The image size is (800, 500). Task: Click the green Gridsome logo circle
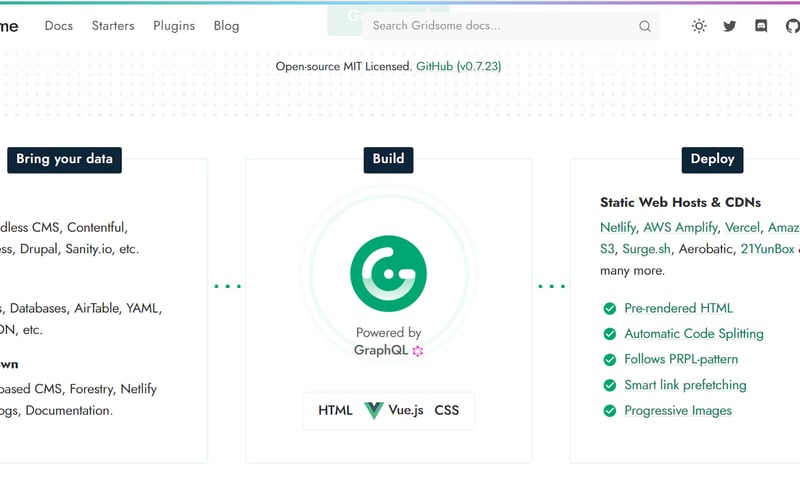pos(388,273)
